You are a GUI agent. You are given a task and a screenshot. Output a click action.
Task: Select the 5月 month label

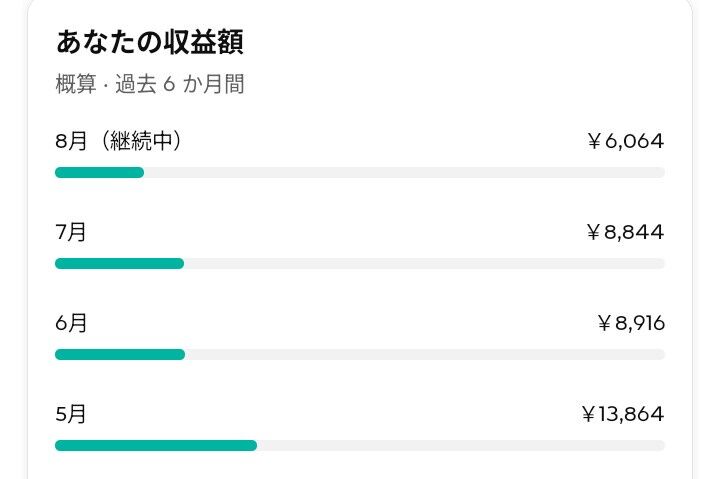(x=71, y=413)
